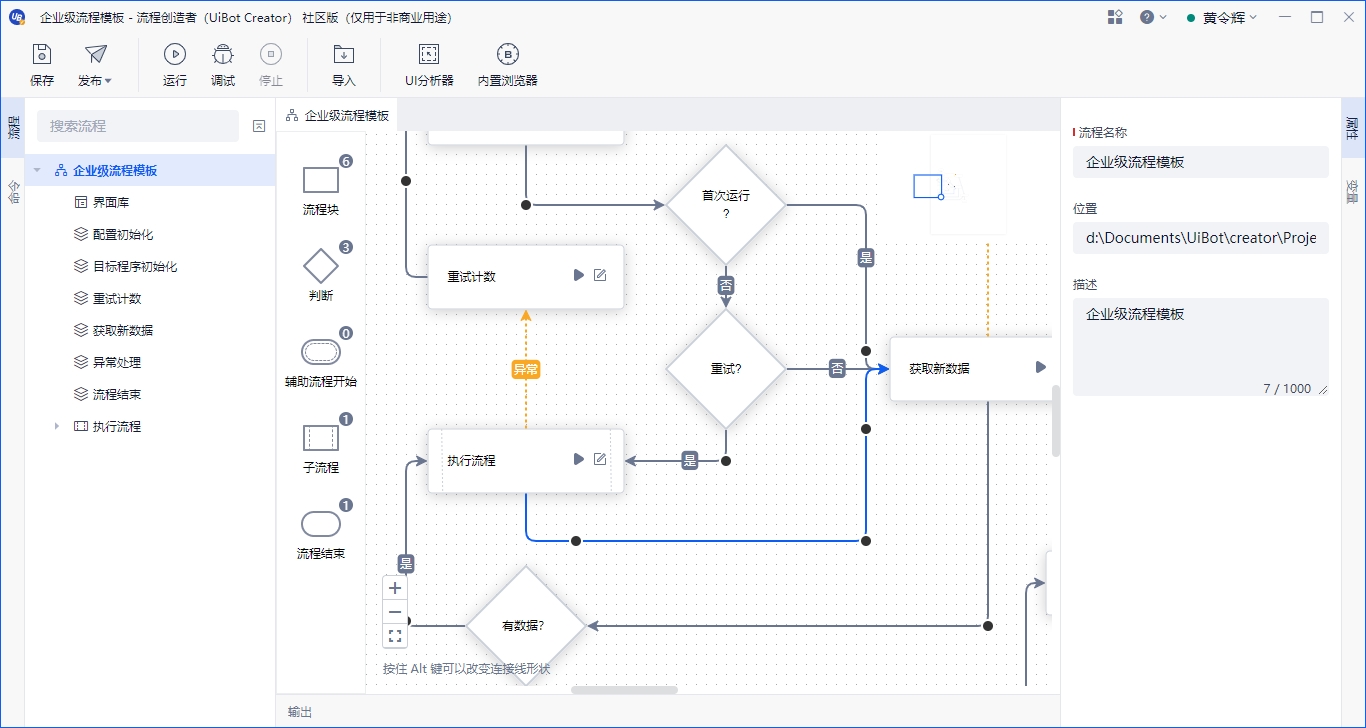
Task: Open the 输出 output panel
Action: click(300, 712)
